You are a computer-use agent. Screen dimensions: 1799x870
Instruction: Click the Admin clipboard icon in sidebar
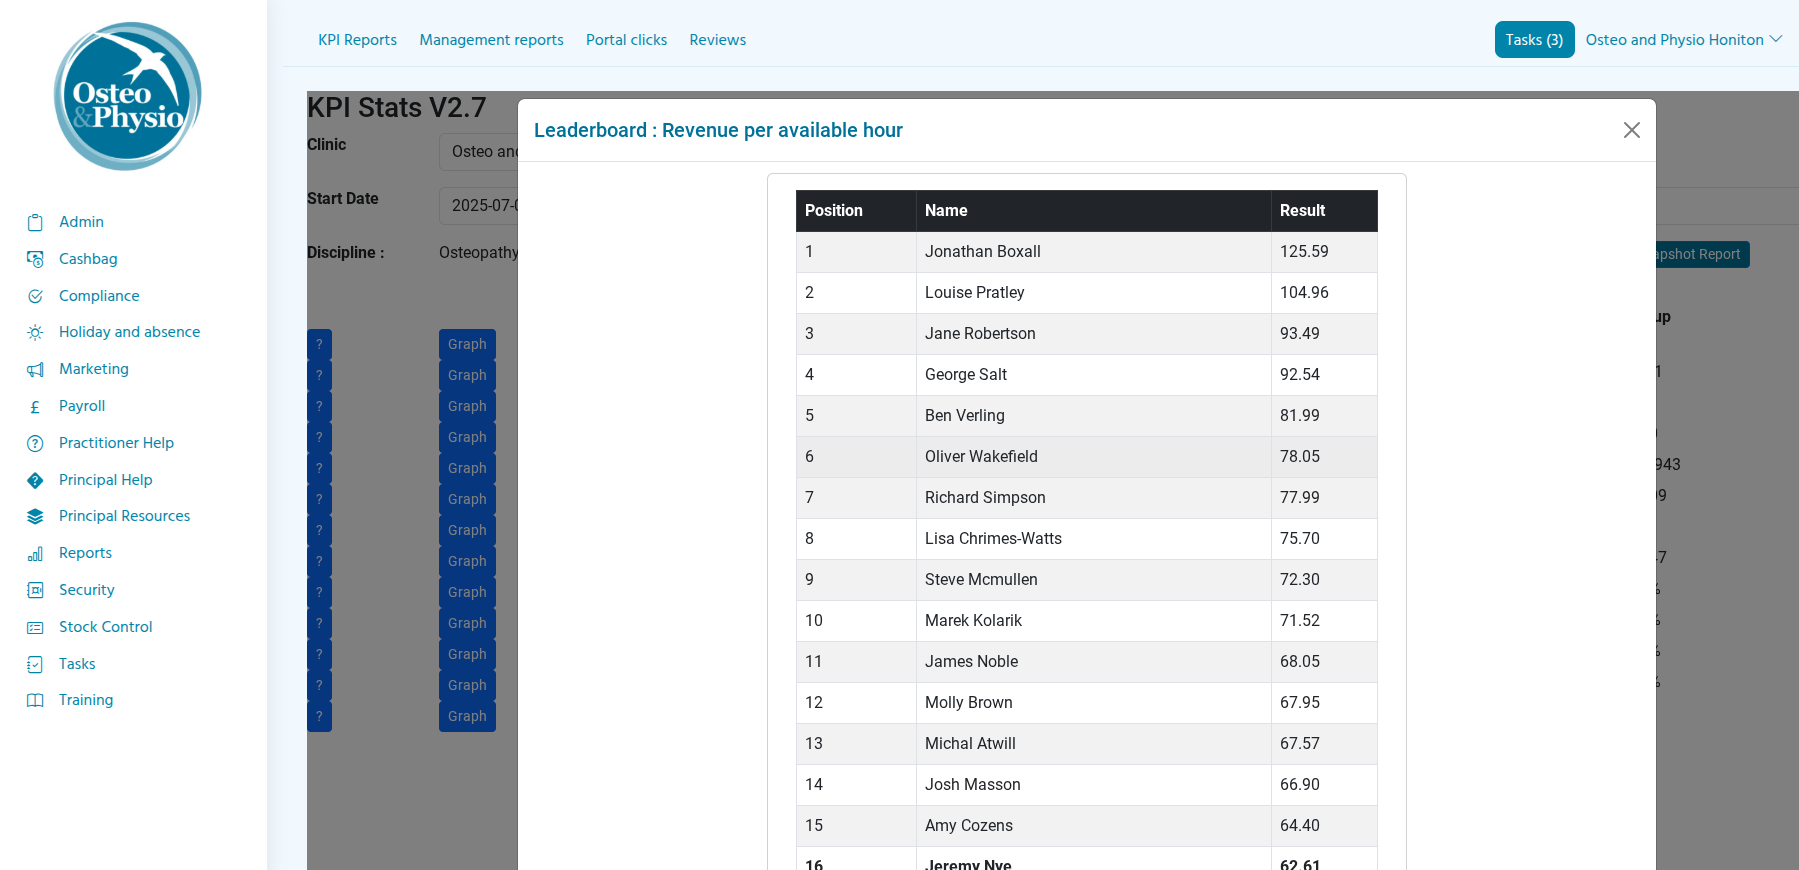click(x=35, y=222)
